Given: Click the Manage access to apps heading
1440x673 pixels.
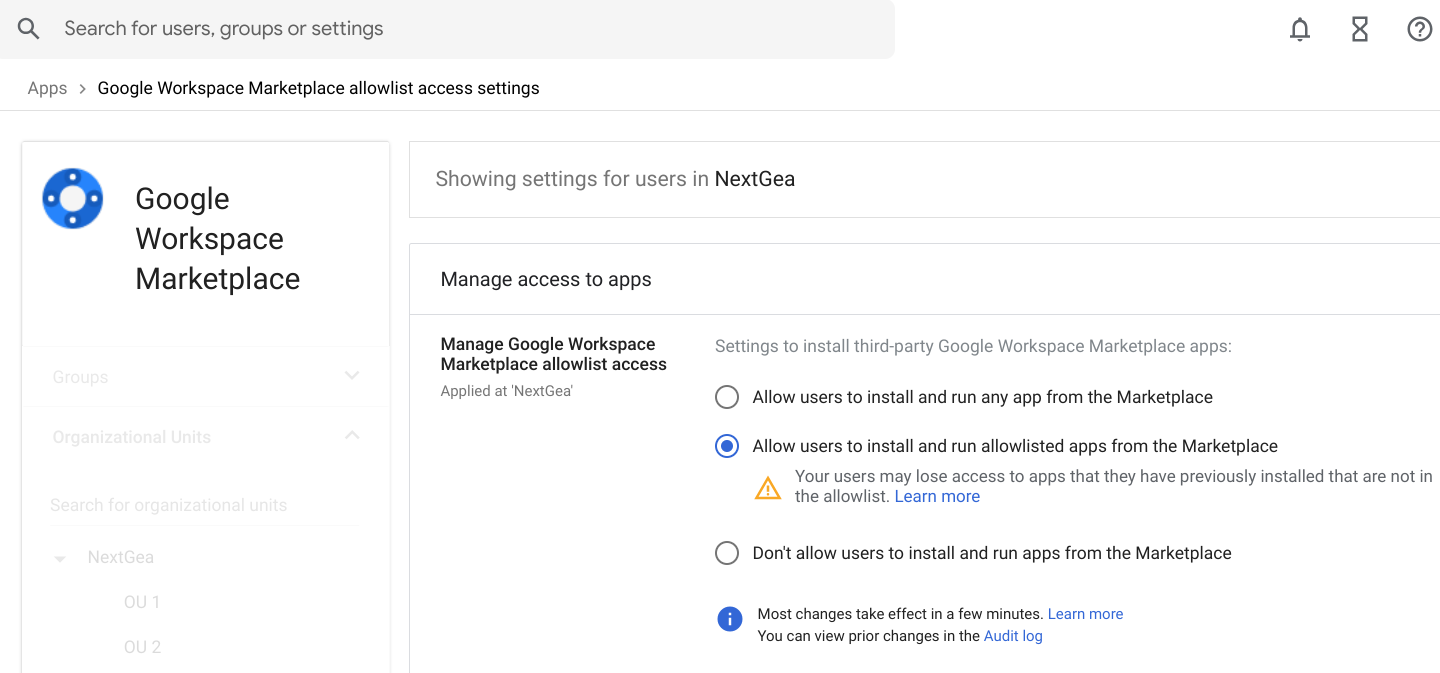Looking at the screenshot, I should (546, 279).
